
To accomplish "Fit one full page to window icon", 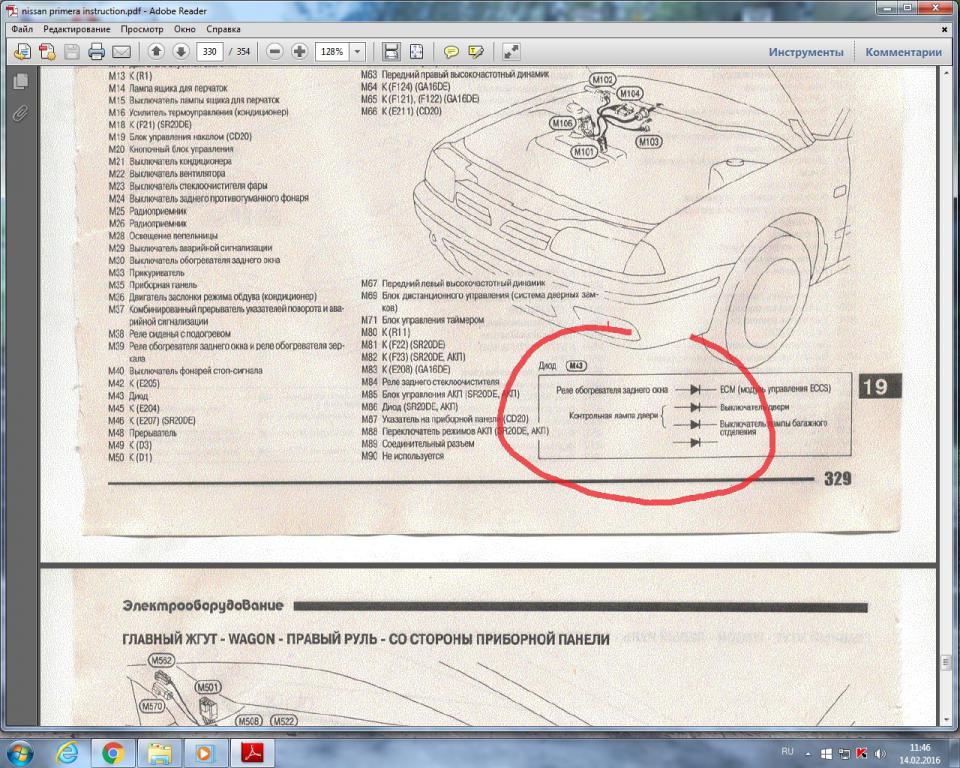I will coord(416,51).
